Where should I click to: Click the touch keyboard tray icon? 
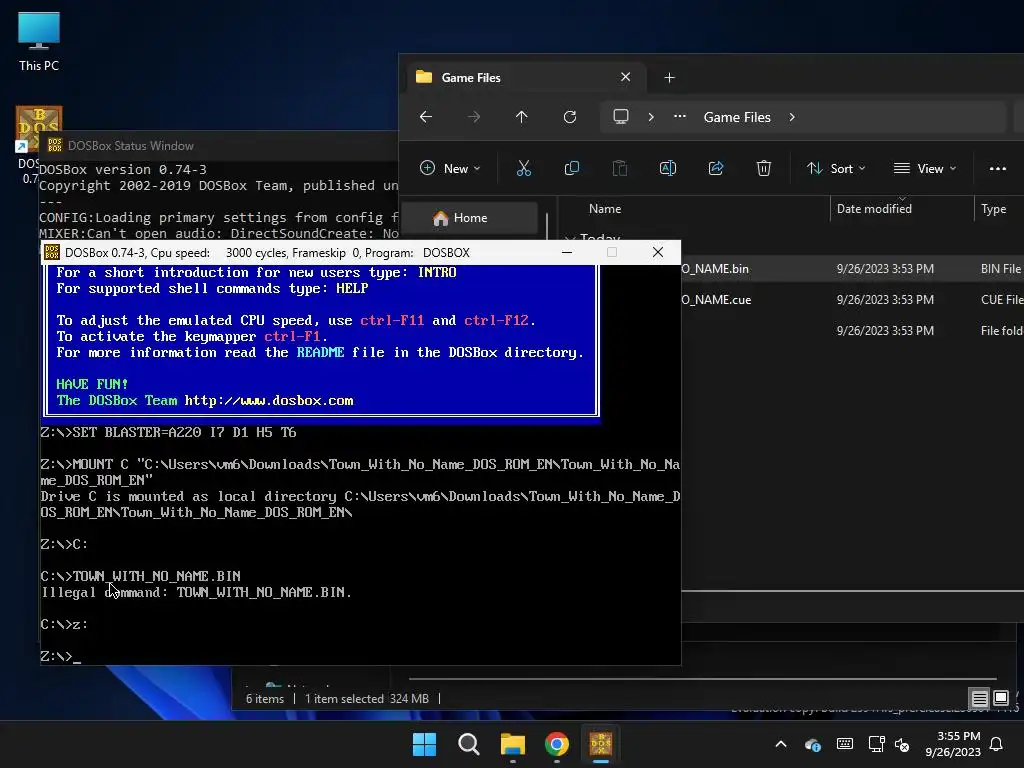844,744
